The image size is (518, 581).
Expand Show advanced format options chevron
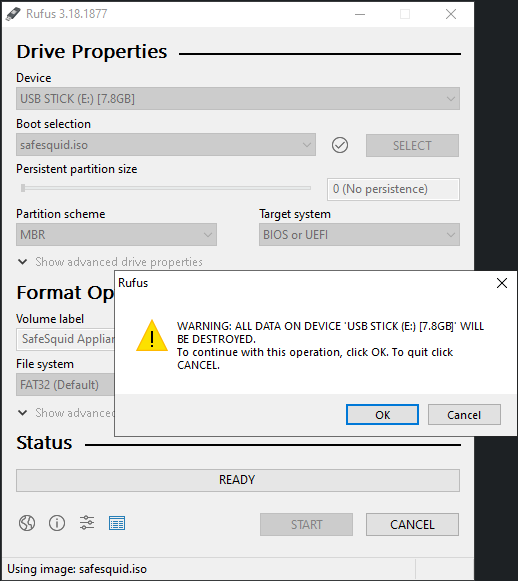coord(23,413)
